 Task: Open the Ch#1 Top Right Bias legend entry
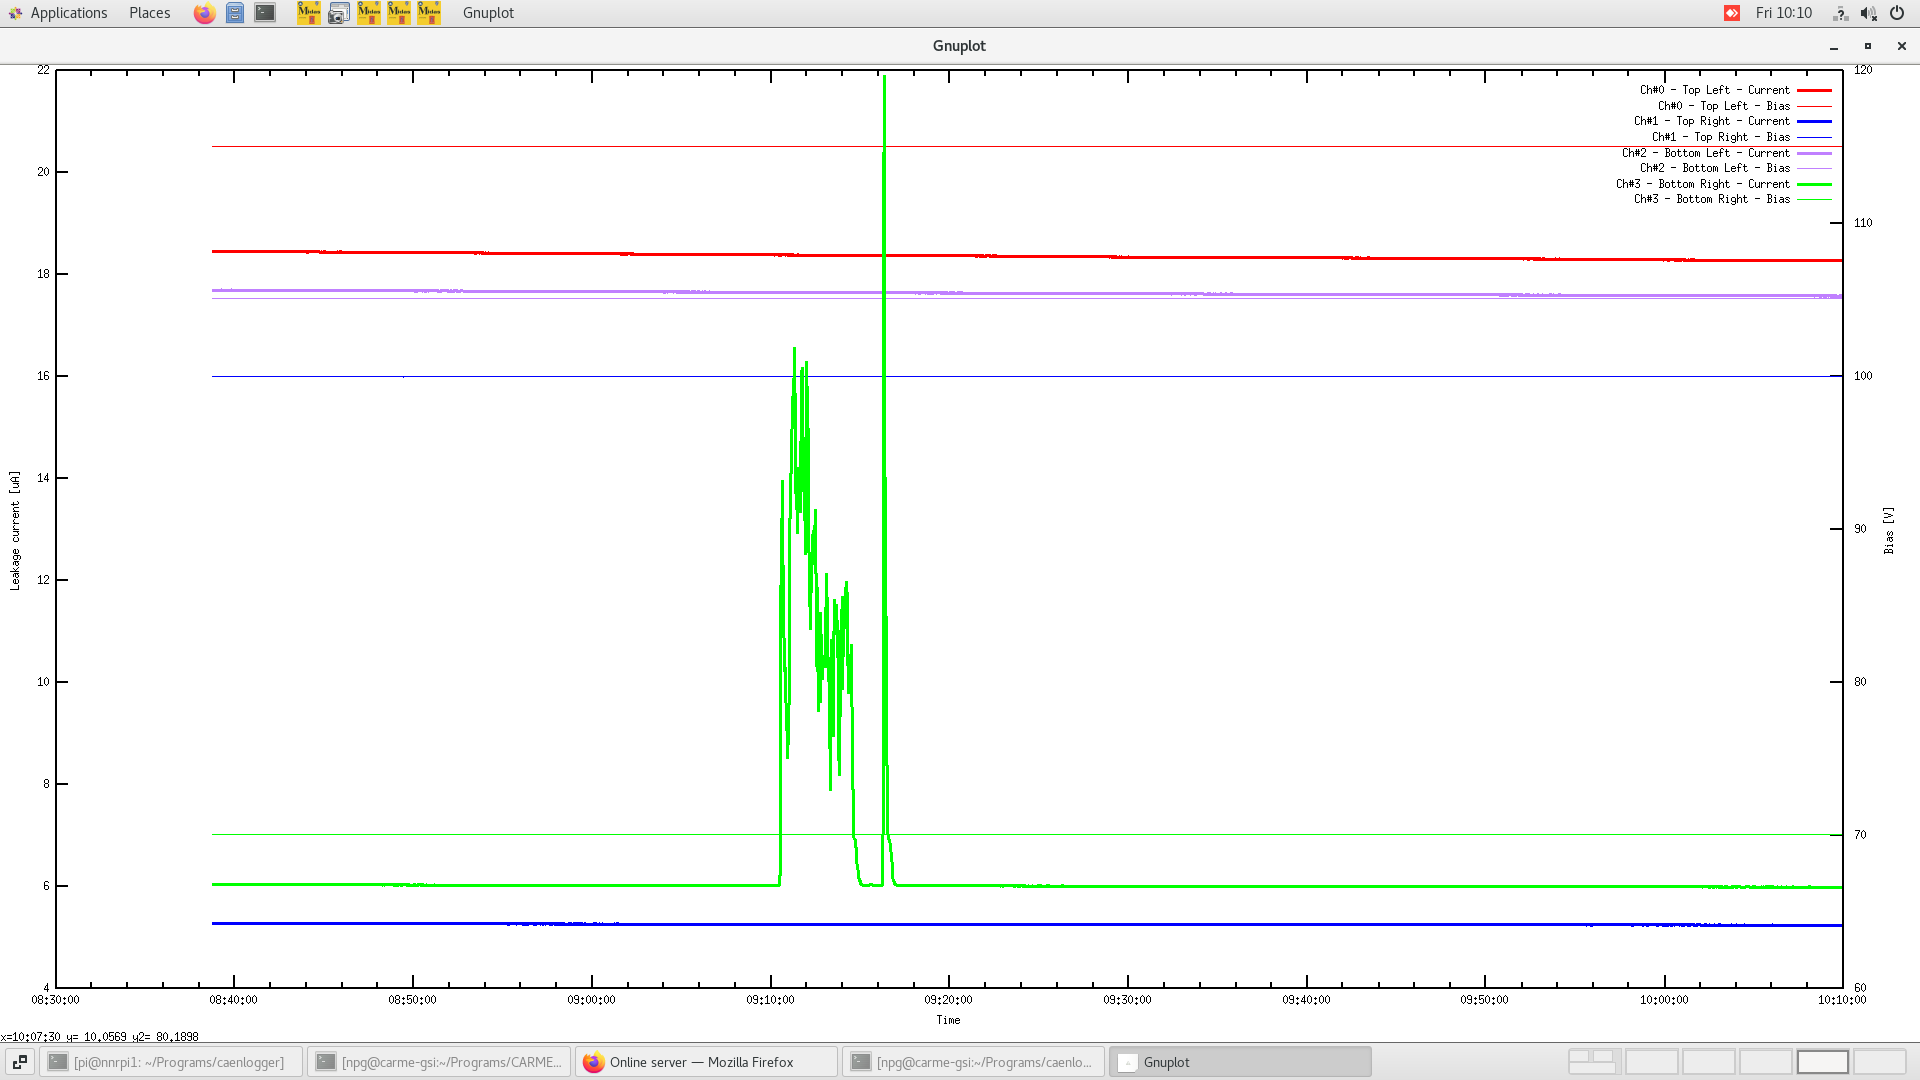(x=1721, y=137)
